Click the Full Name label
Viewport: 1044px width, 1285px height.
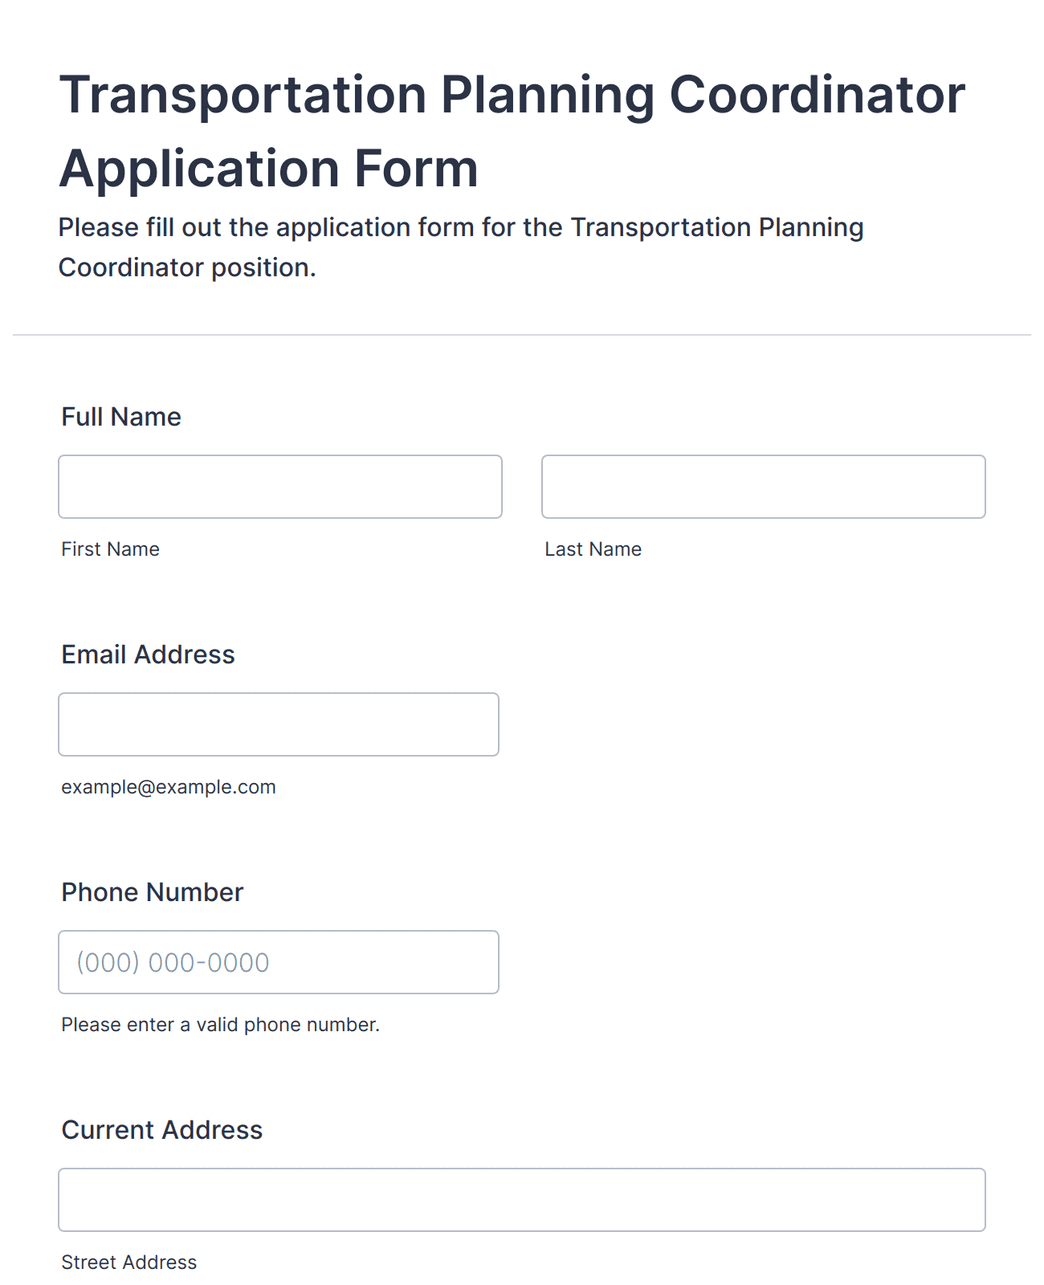coord(121,417)
